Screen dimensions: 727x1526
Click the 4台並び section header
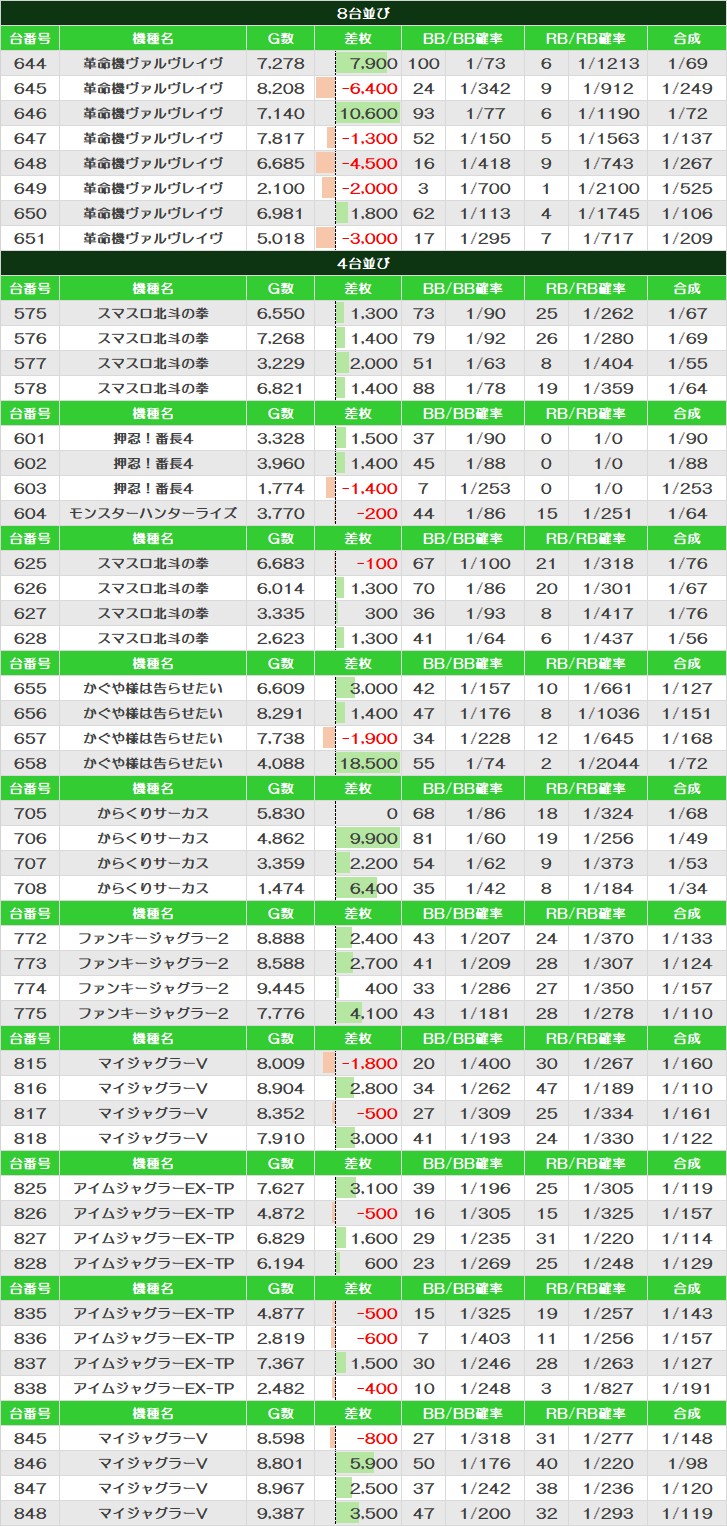(x=363, y=263)
